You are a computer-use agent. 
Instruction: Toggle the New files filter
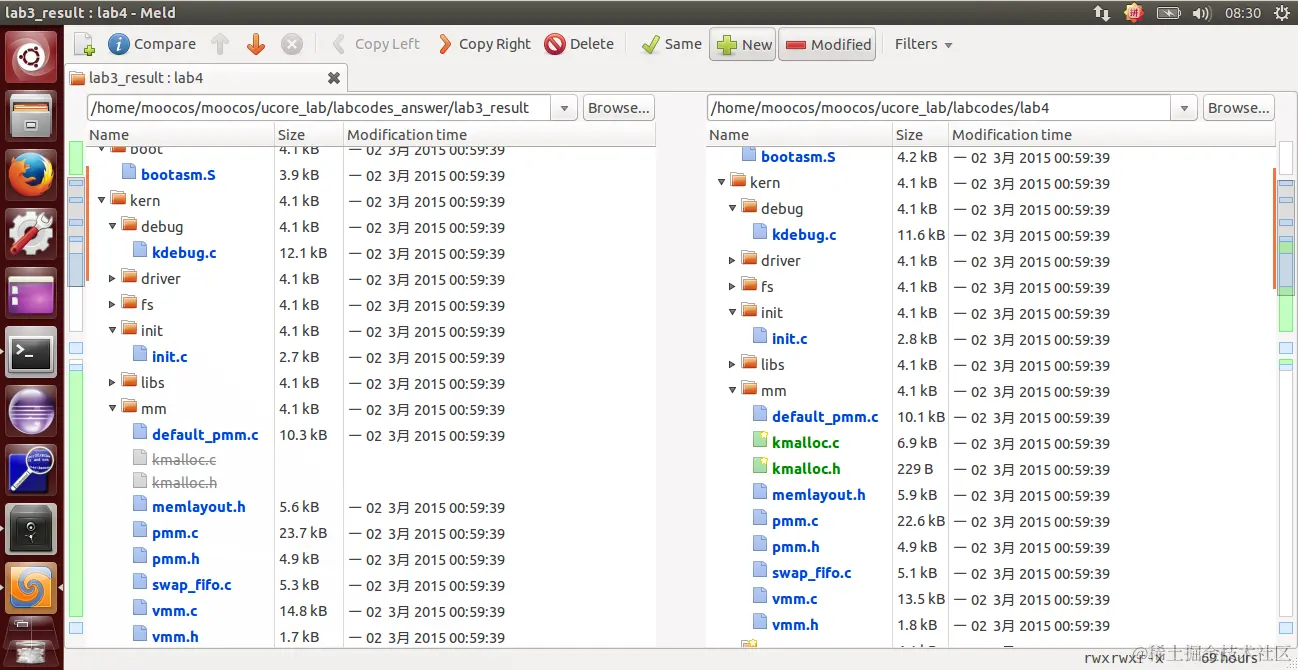(x=743, y=44)
